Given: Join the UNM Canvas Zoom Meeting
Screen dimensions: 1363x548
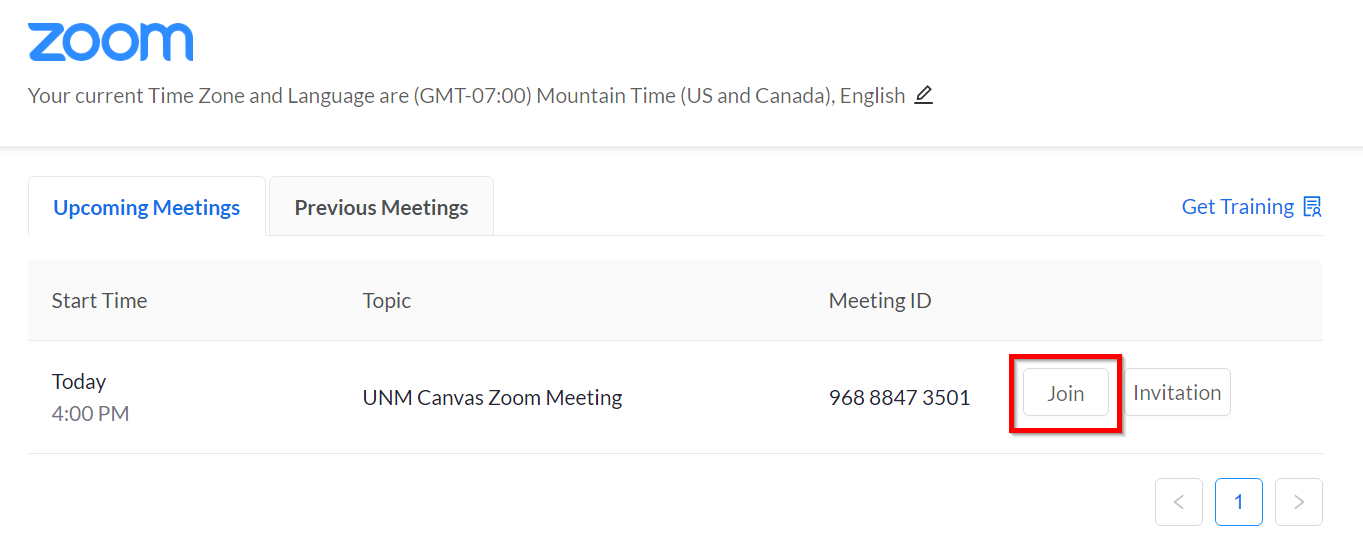Looking at the screenshot, I should click(x=1065, y=393).
